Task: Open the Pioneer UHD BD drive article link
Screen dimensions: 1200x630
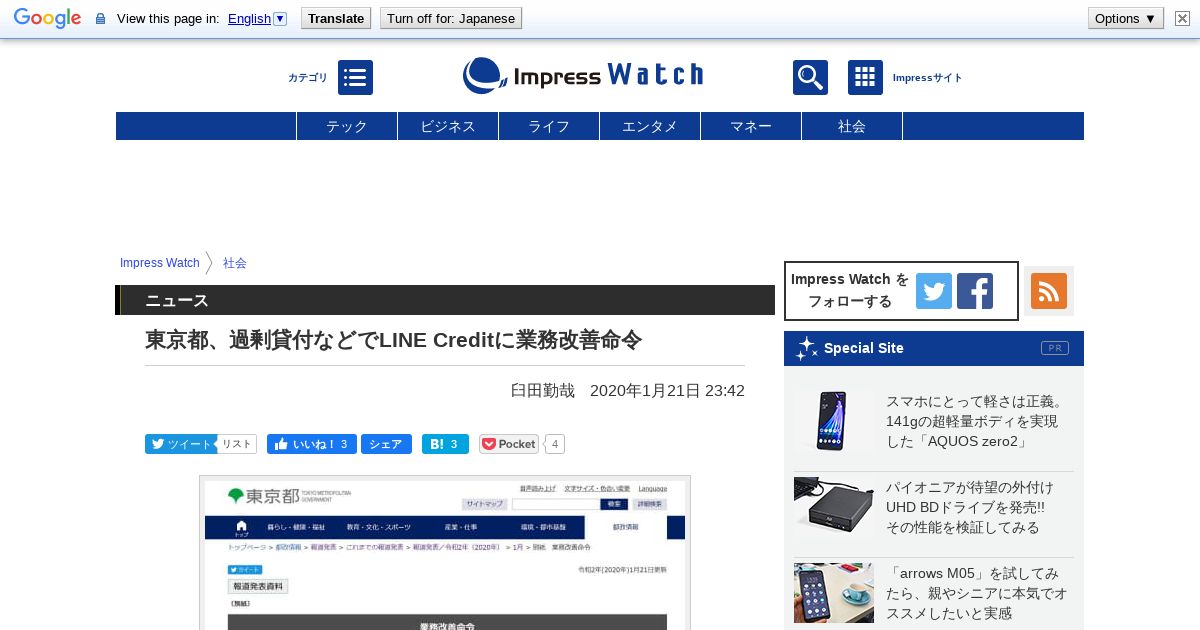Action: click(x=970, y=507)
